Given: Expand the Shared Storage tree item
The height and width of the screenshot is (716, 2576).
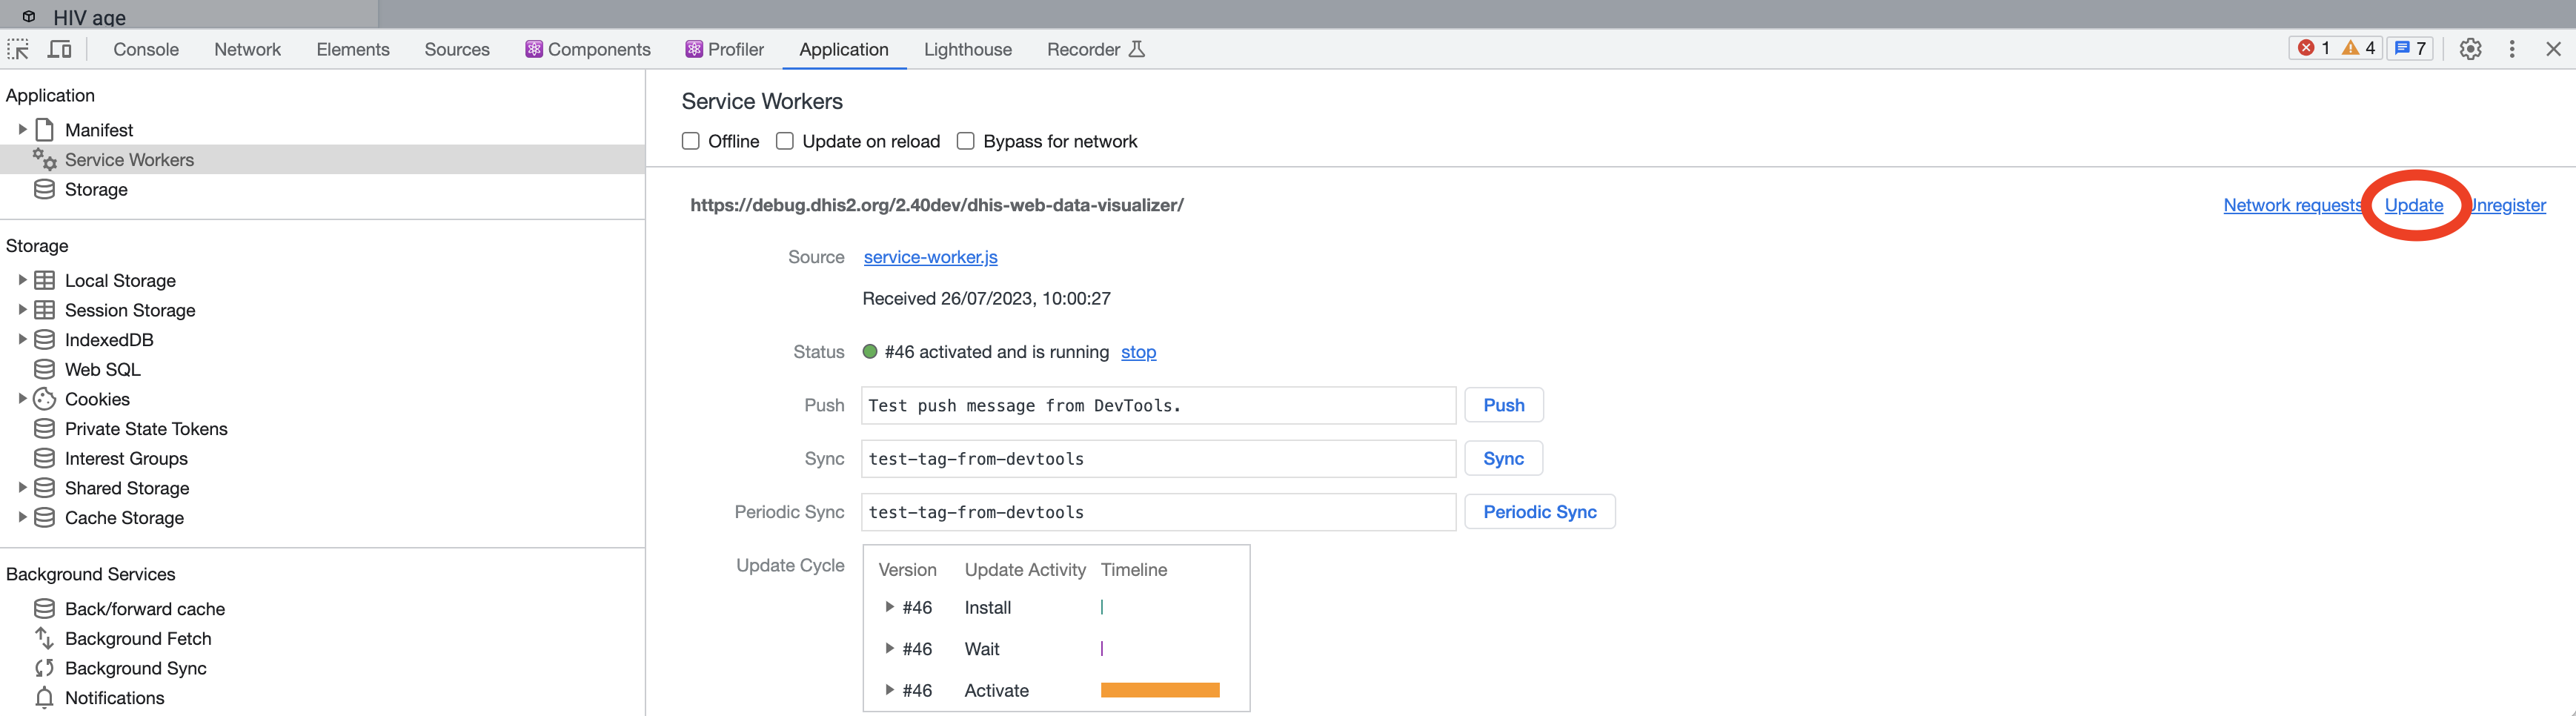Looking at the screenshot, I should pos(22,487).
